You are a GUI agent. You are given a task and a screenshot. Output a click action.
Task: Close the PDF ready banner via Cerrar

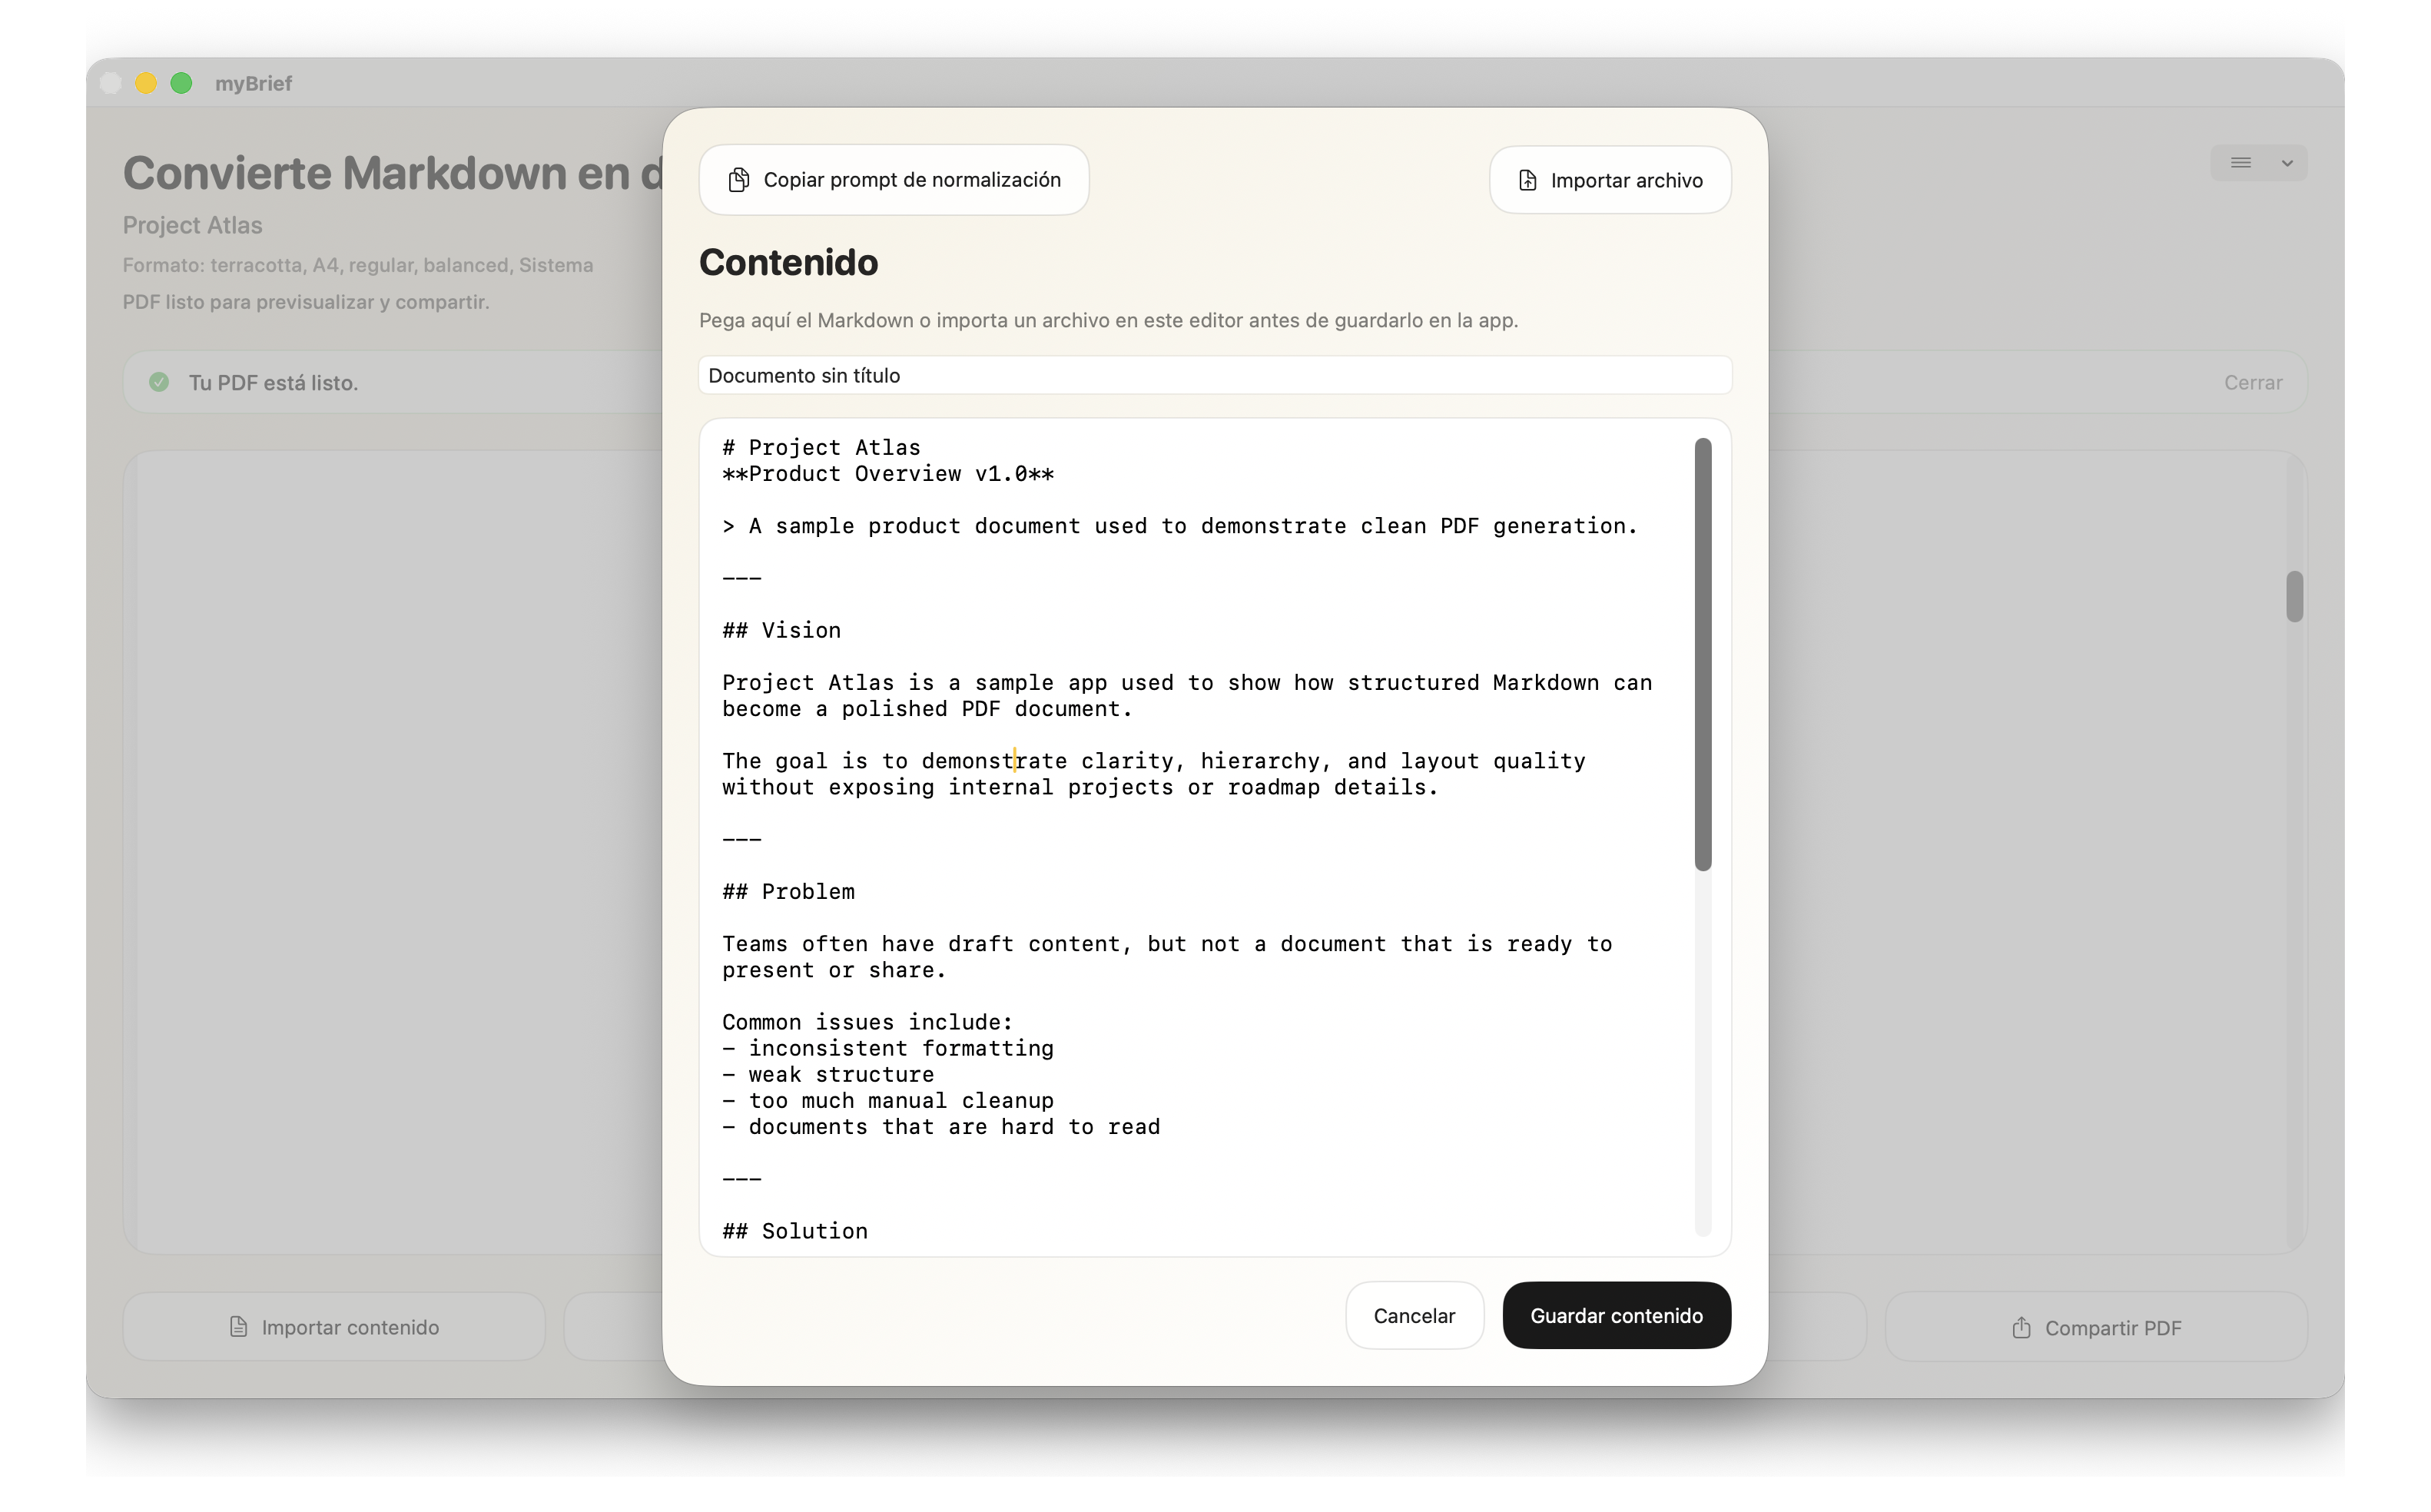tap(2253, 382)
